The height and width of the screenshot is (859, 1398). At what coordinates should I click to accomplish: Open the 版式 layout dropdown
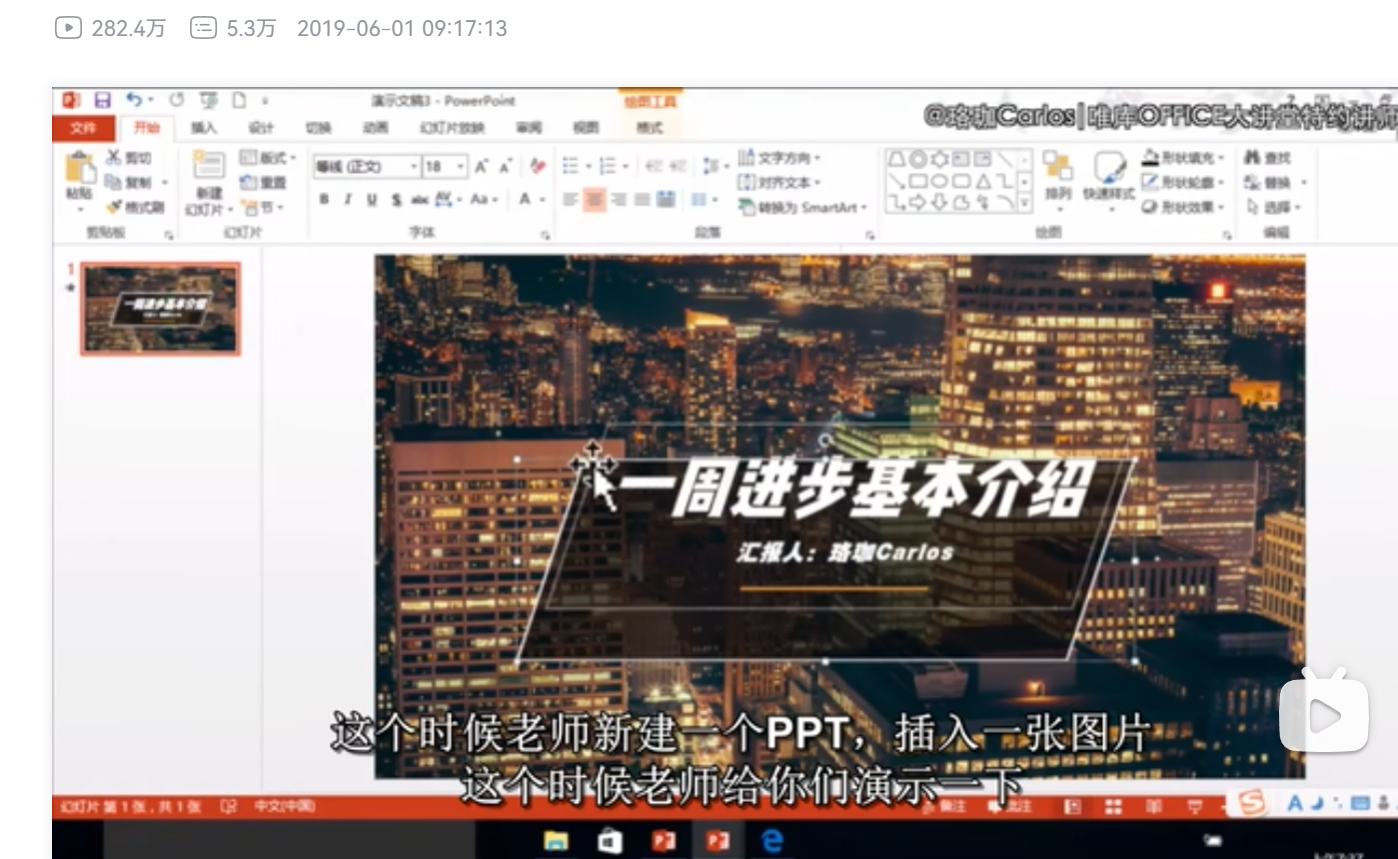[x=267, y=158]
